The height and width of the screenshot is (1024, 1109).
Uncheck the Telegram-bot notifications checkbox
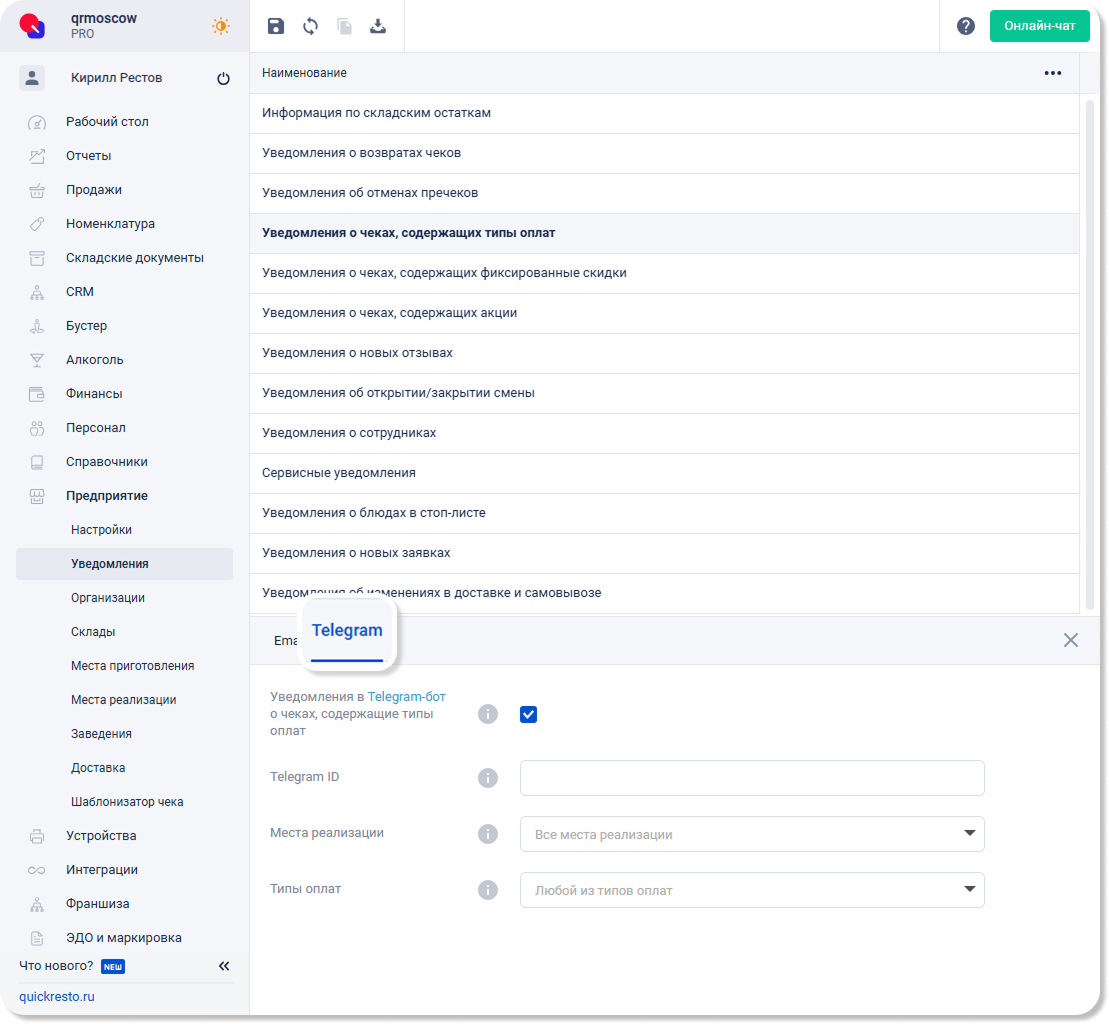(529, 714)
